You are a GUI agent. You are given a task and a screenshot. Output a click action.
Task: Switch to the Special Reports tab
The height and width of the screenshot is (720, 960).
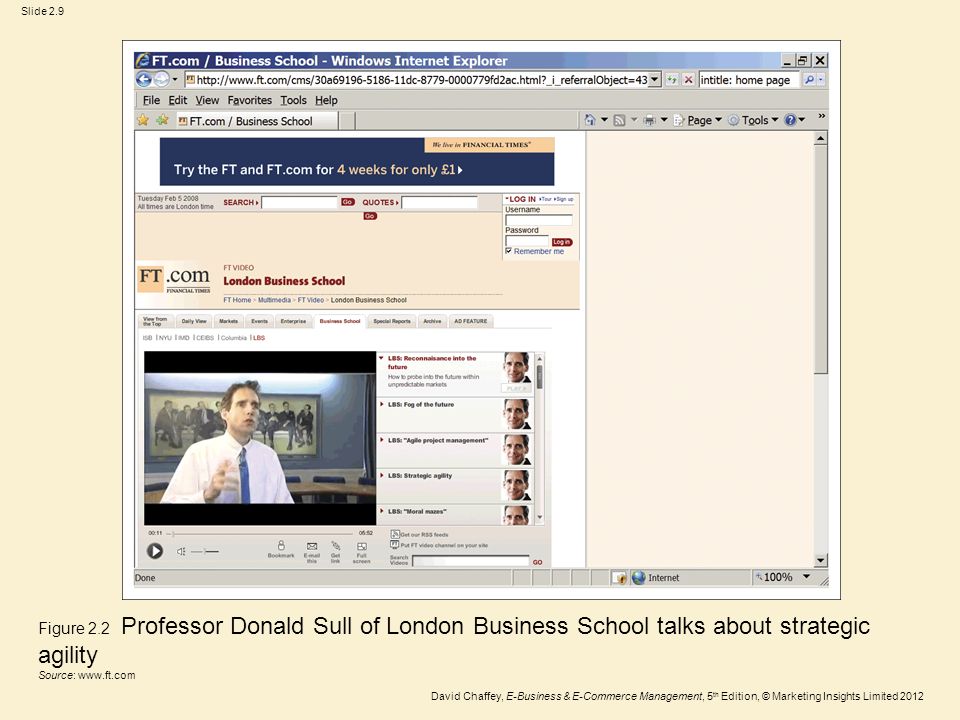point(392,321)
